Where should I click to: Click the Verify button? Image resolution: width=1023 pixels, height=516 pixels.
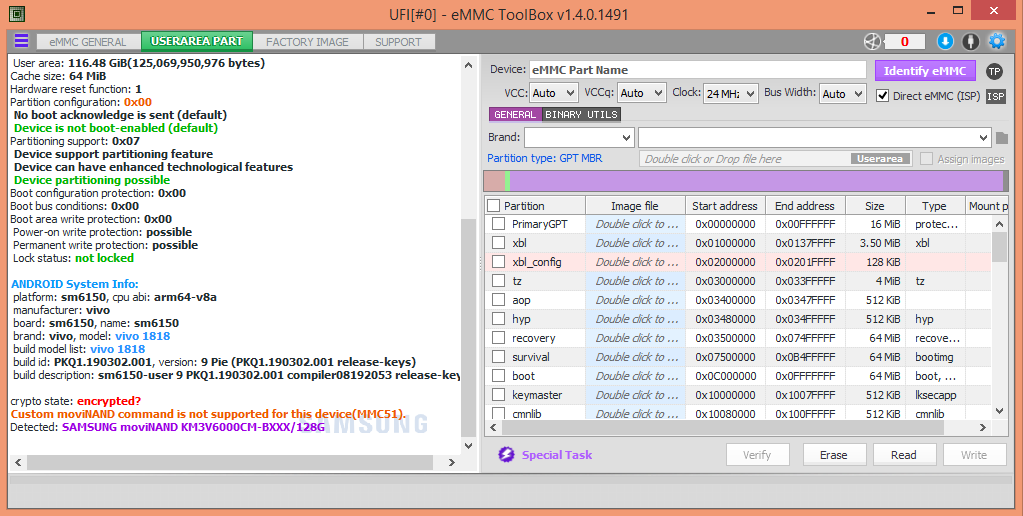(x=757, y=455)
